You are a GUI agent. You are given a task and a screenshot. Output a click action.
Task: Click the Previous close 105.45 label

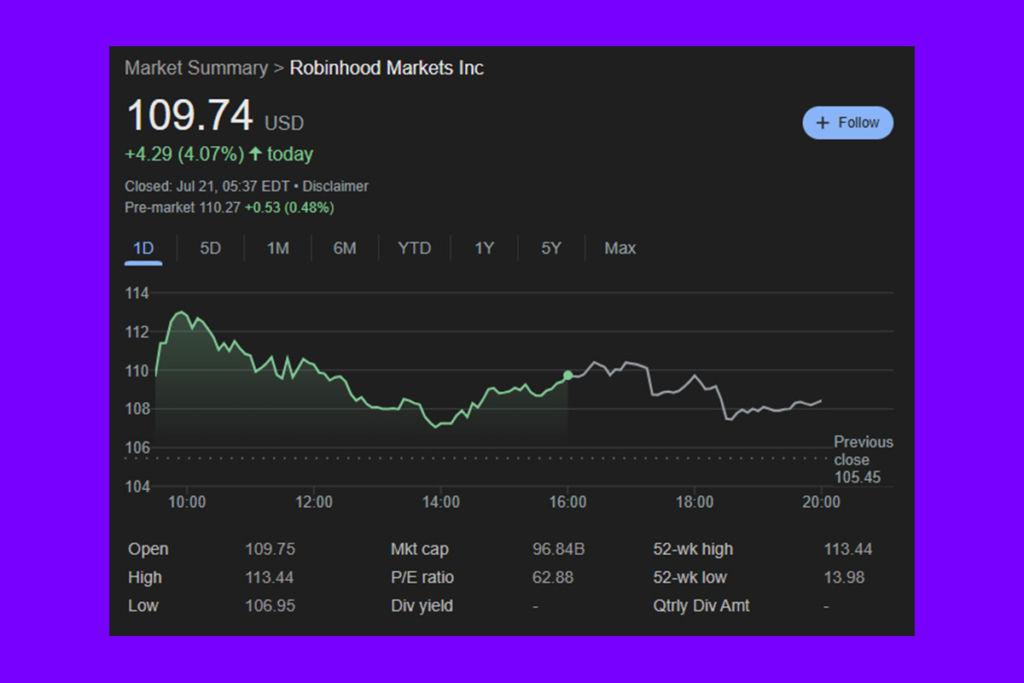click(862, 459)
